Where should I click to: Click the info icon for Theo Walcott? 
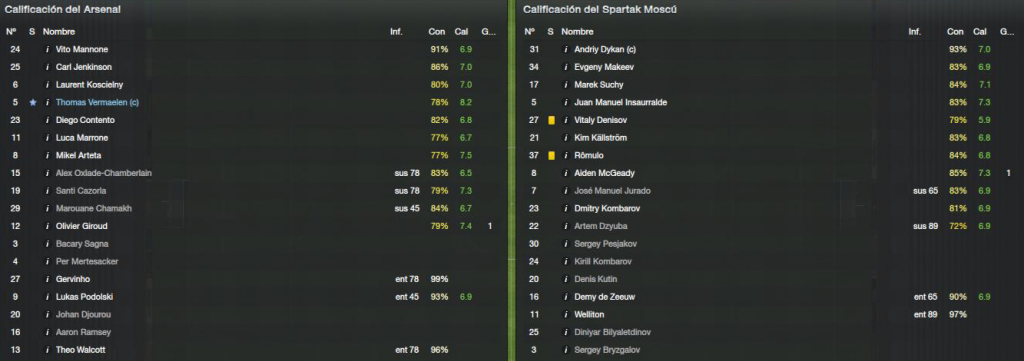click(x=48, y=350)
